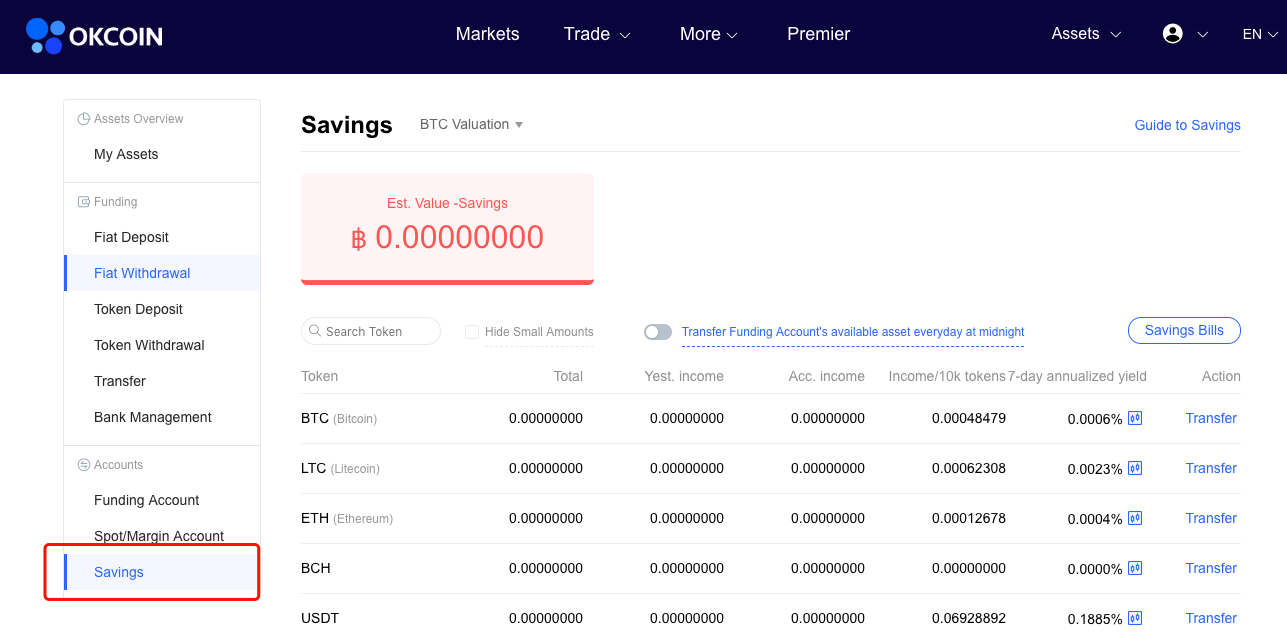Tick the Hide Small Amounts checkbox
The width and height of the screenshot is (1287, 636).
pos(472,332)
